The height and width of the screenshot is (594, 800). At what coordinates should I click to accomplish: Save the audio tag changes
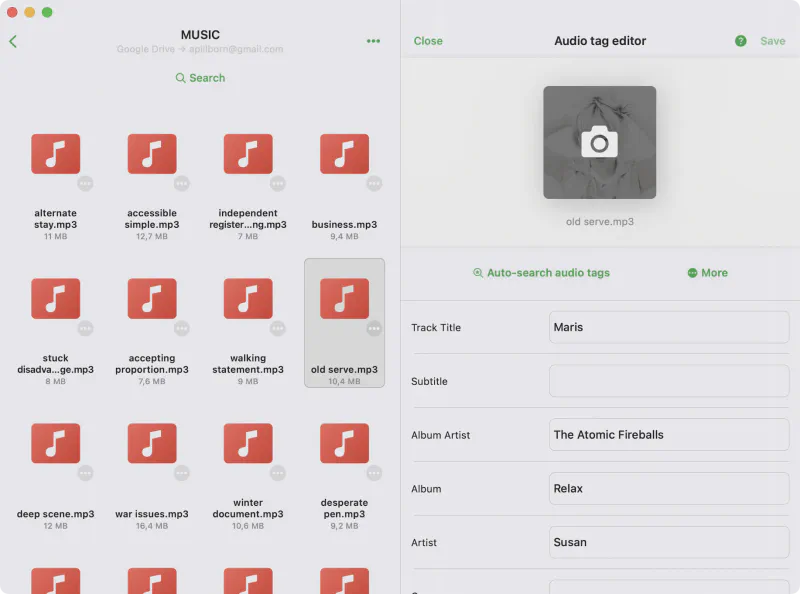772,41
